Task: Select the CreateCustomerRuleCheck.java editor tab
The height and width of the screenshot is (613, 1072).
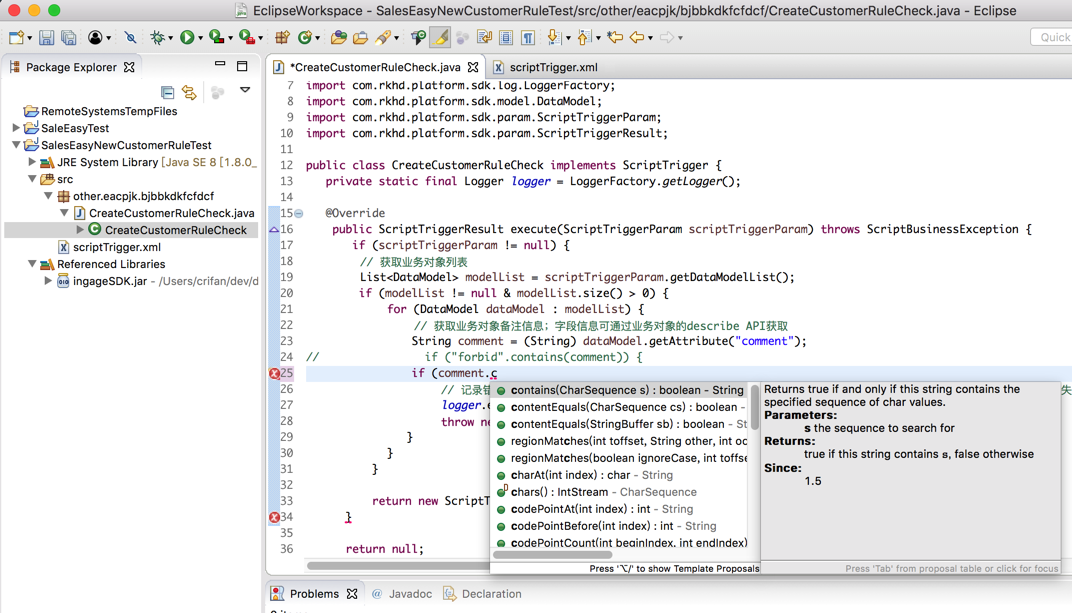Action: tap(375, 67)
